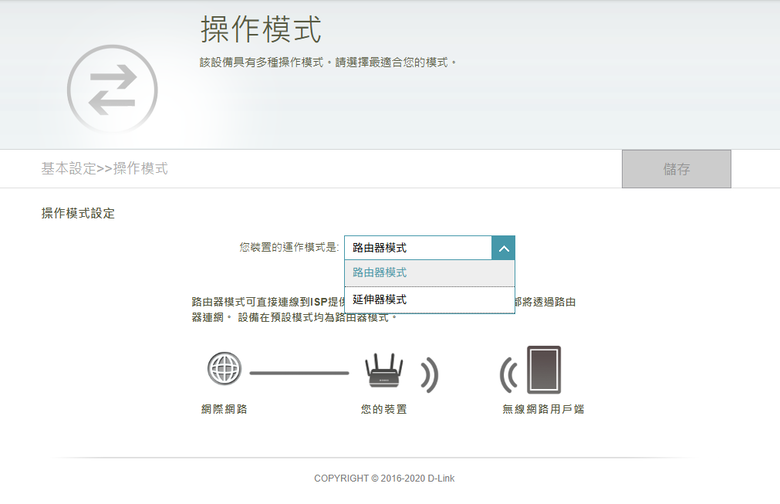This screenshot has width=780, height=504.
Task: Choose 延伸器模式 from the dropdown list
Action: pos(429,300)
